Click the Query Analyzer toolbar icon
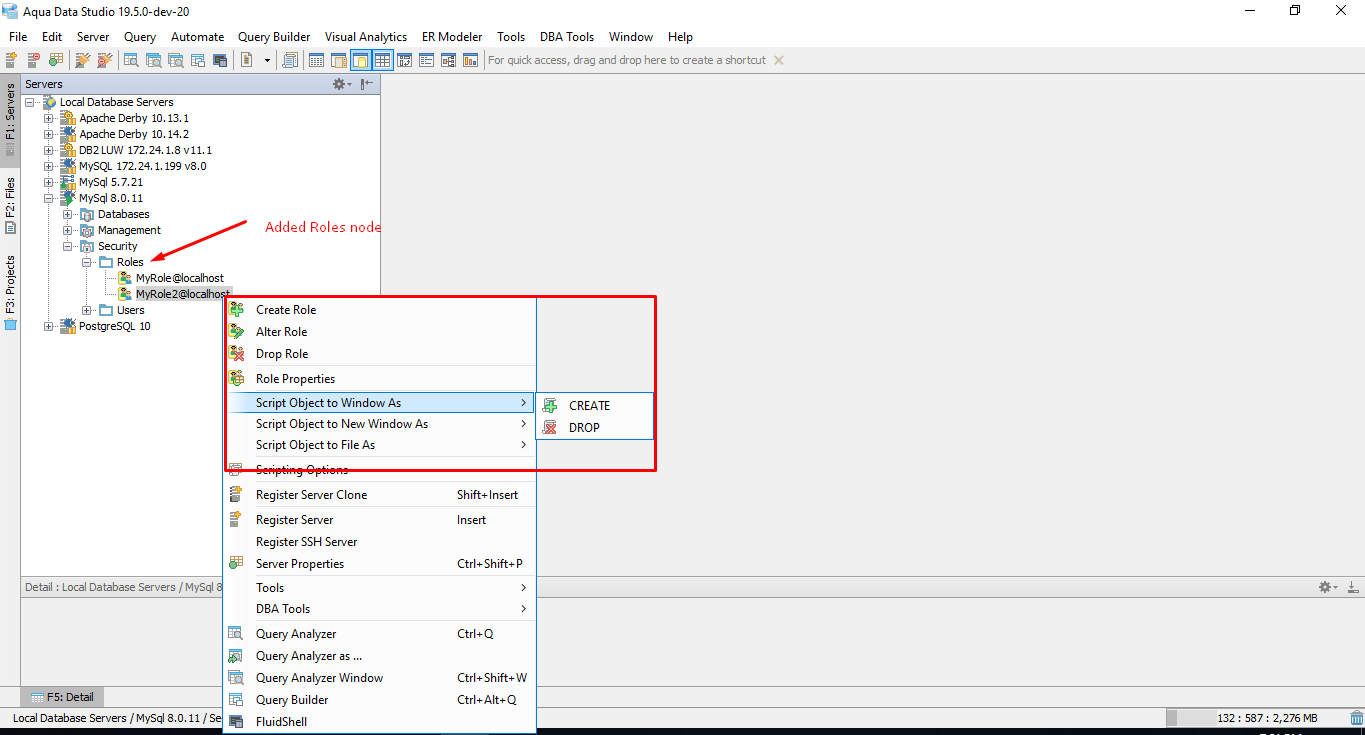 tap(131, 60)
